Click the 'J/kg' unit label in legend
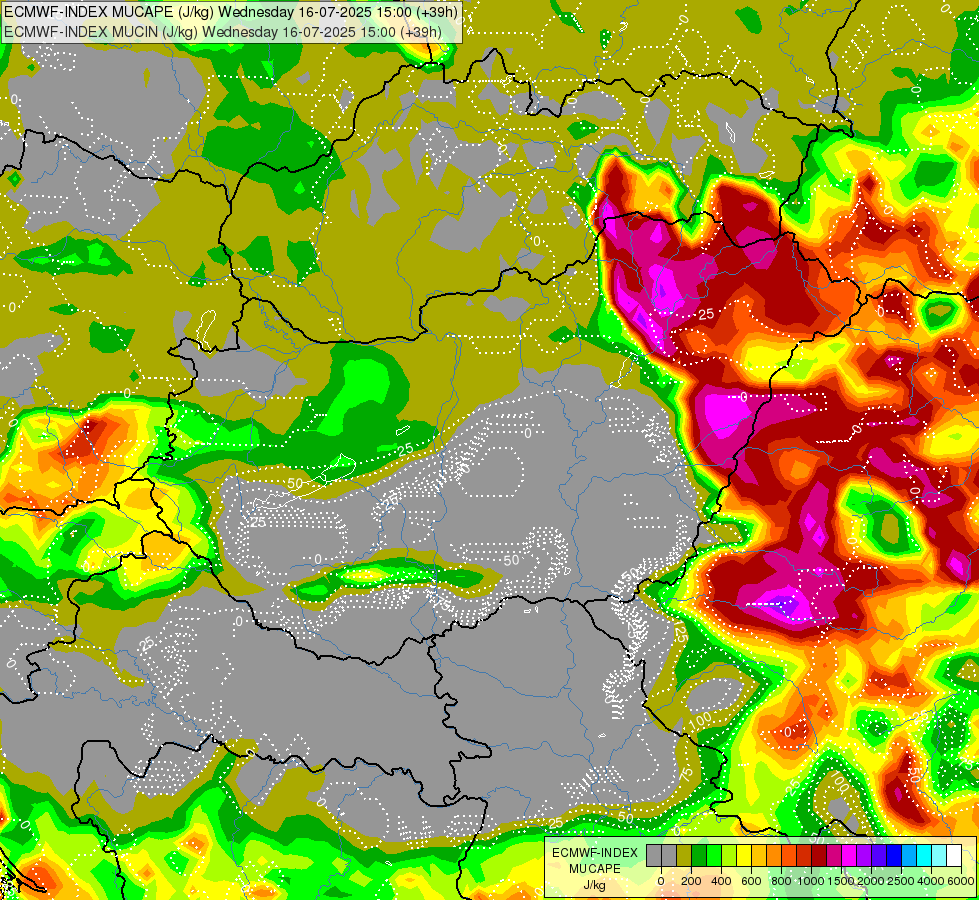Viewport: 979px width, 900px height. pos(594,885)
